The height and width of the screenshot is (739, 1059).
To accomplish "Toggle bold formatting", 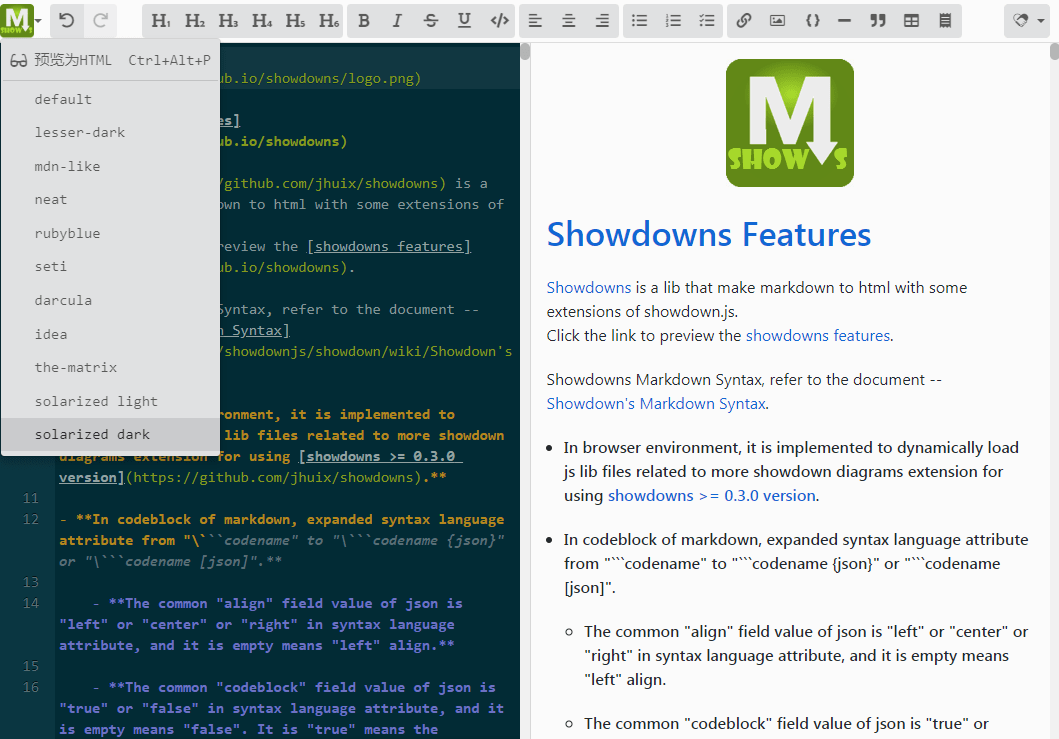I will pyautogui.click(x=364, y=20).
